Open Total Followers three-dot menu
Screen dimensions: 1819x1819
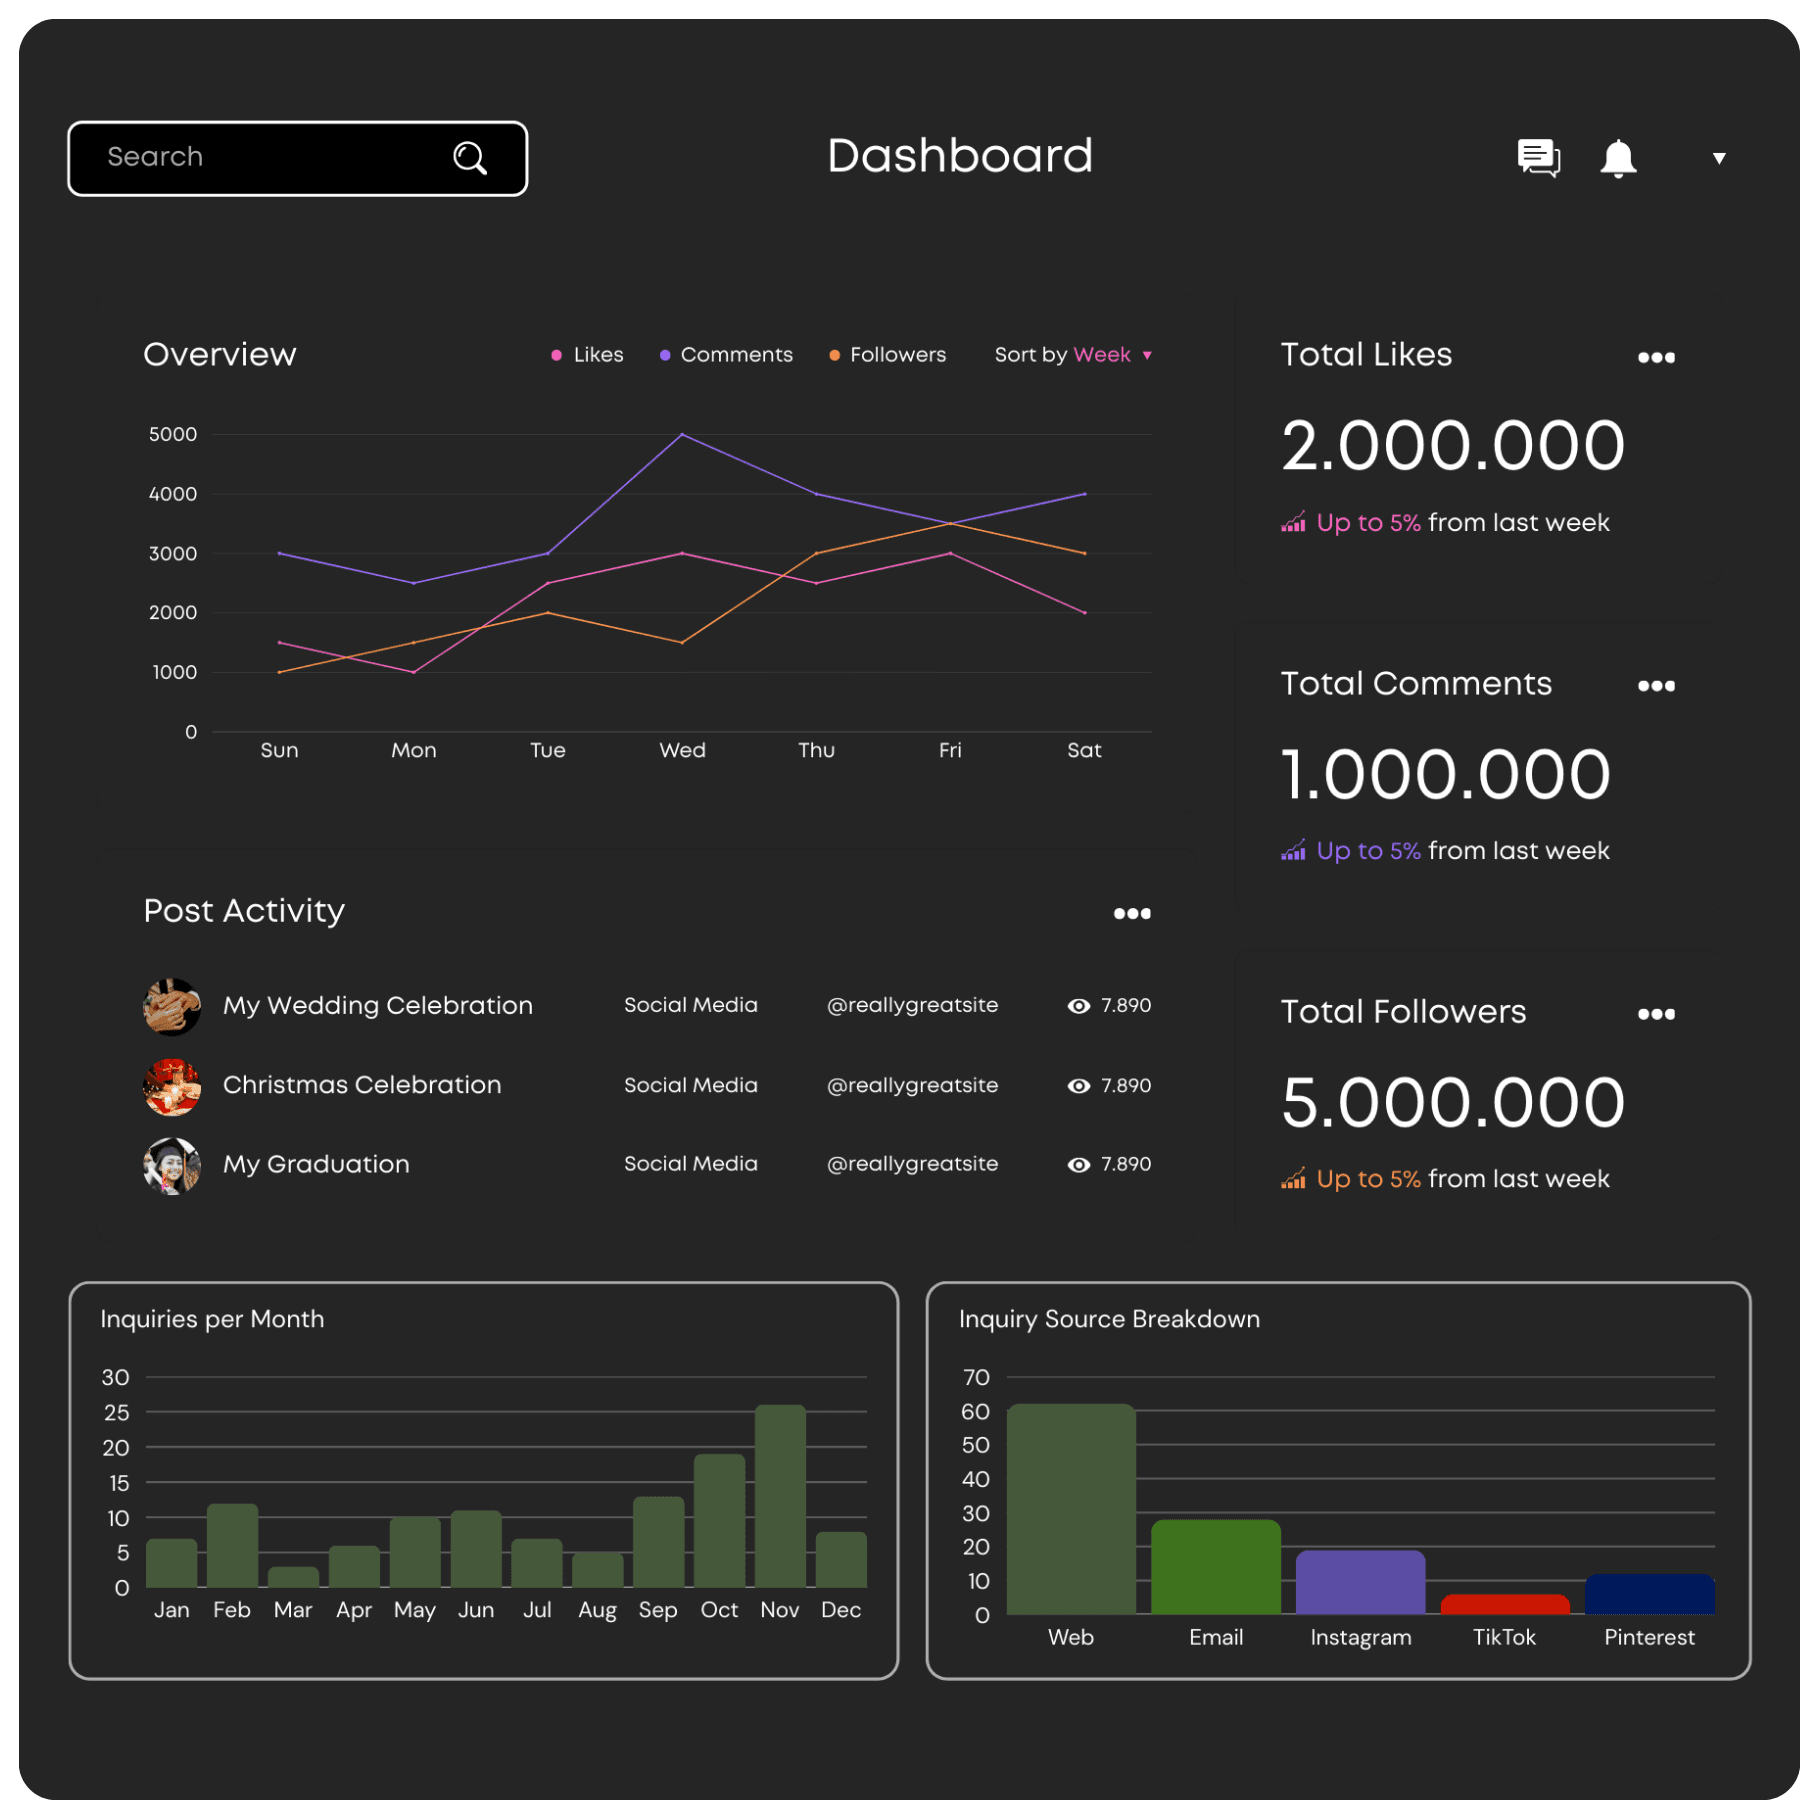(1655, 1014)
